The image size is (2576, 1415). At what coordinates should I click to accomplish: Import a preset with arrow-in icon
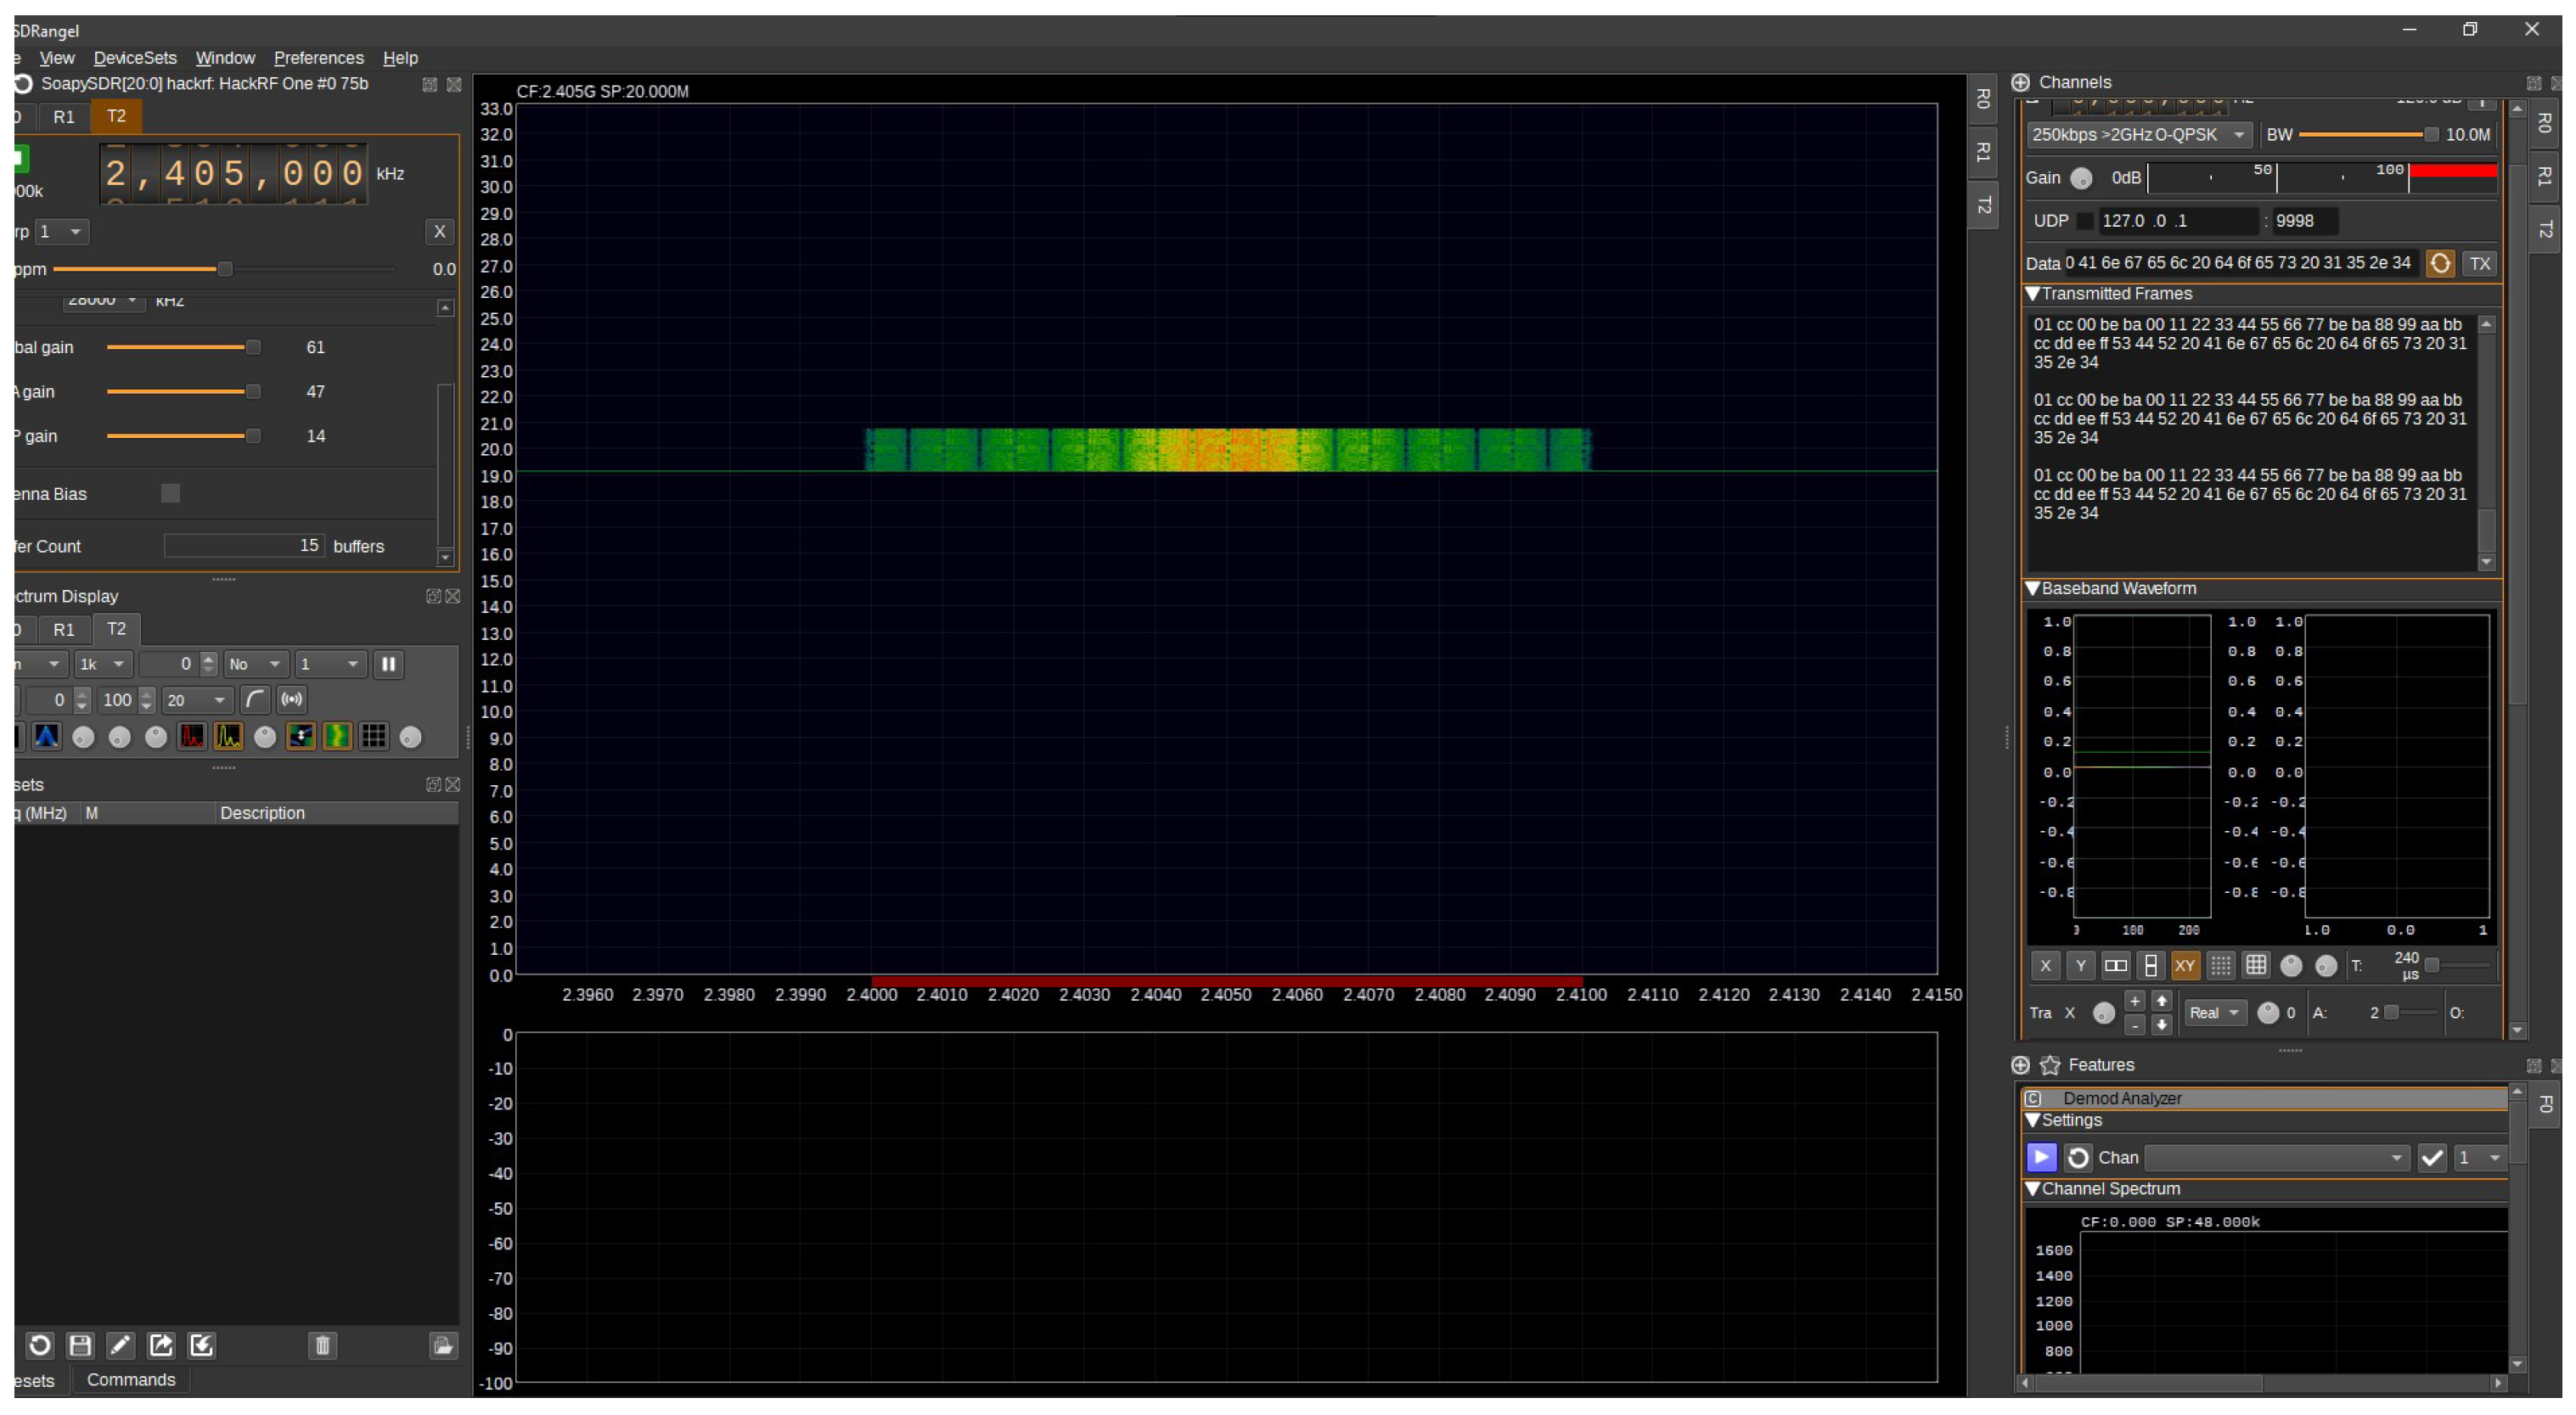201,1346
